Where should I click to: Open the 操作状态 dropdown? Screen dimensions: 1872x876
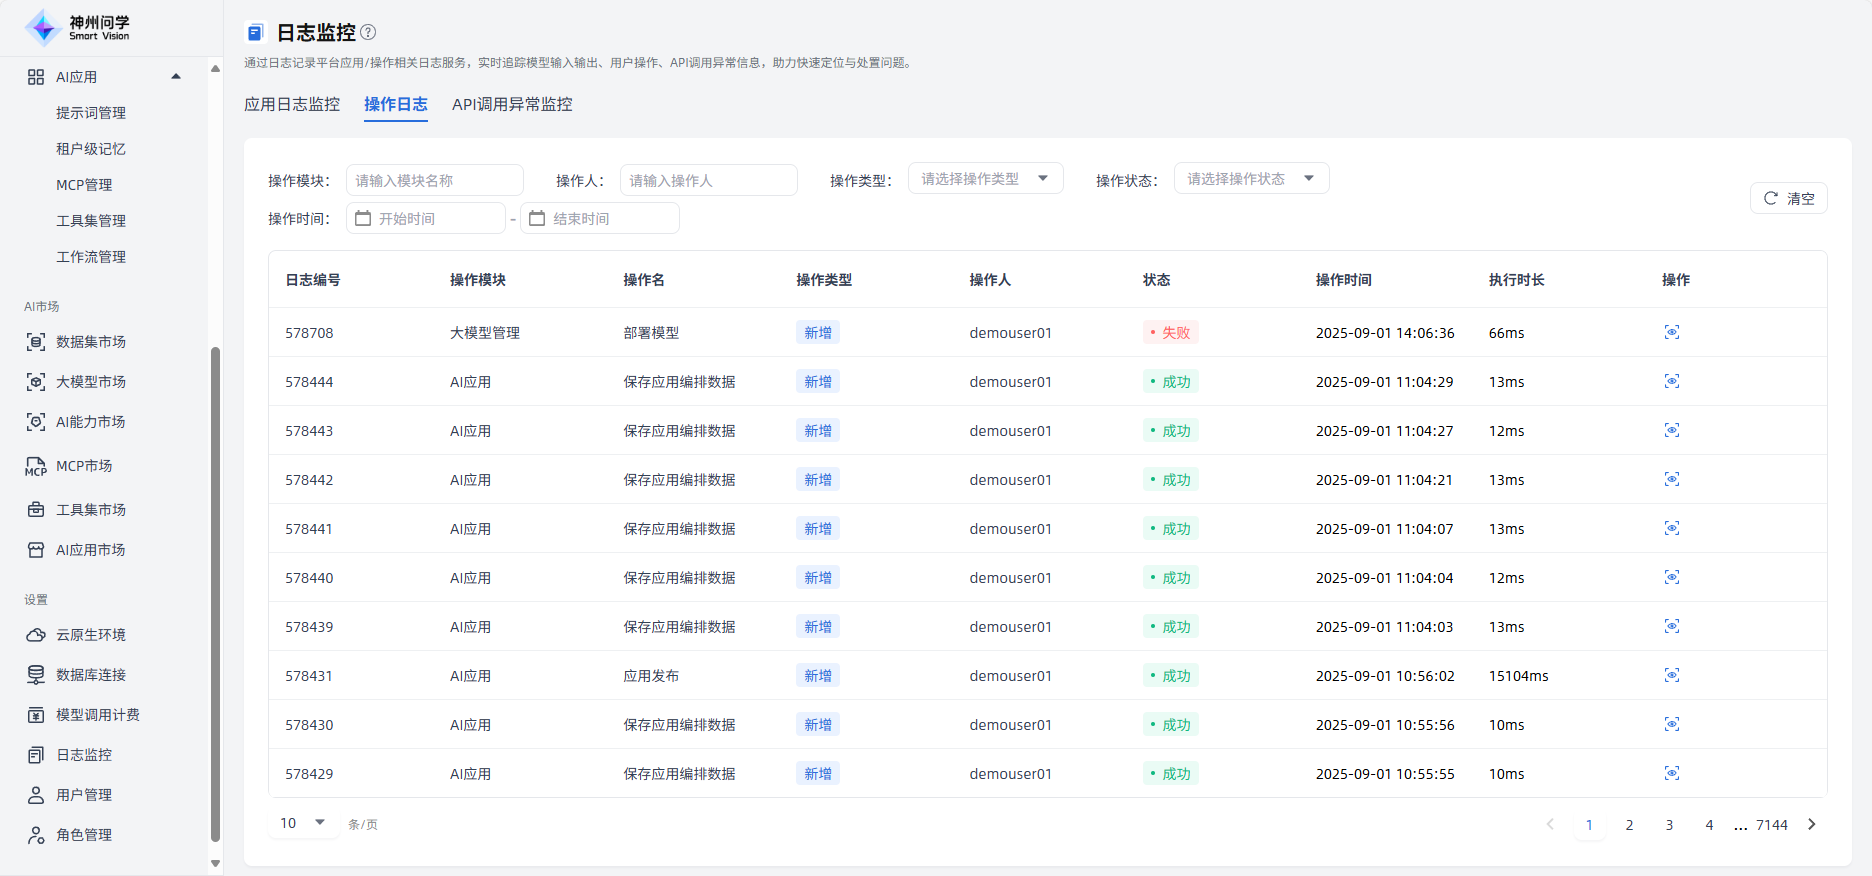(1251, 178)
